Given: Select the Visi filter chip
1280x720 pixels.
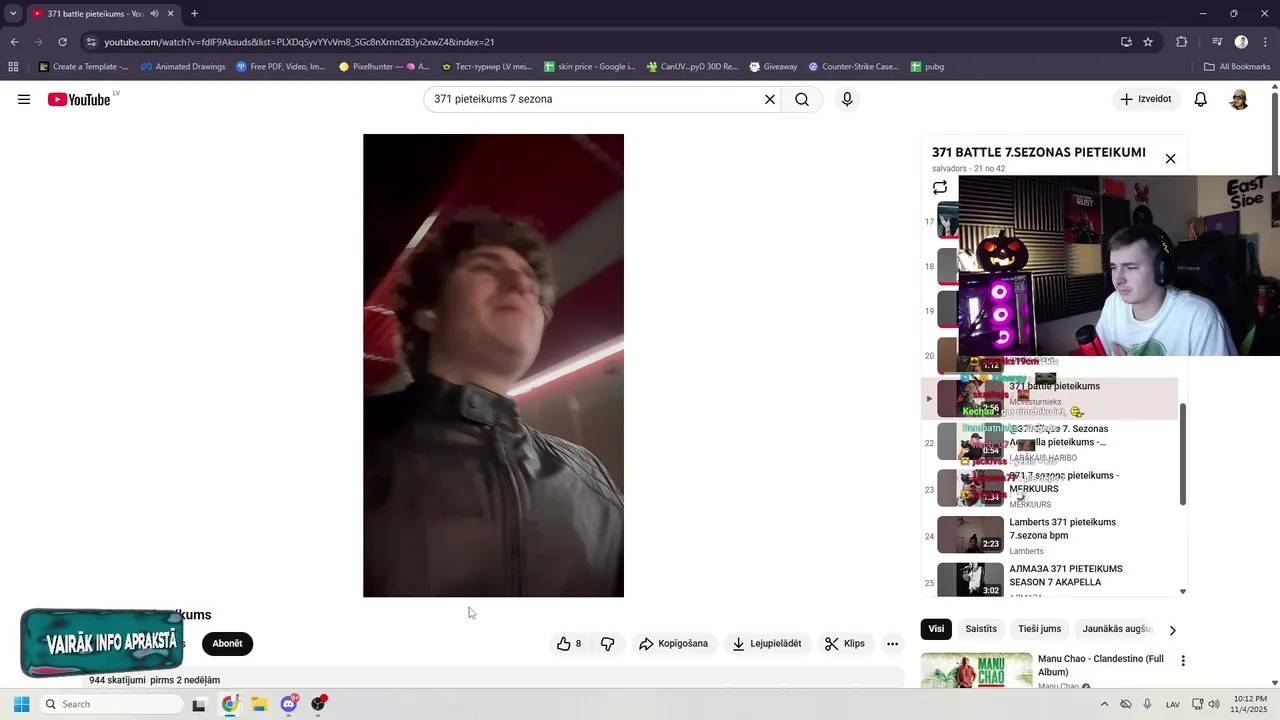Looking at the screenshot, I should pos(936,629).
